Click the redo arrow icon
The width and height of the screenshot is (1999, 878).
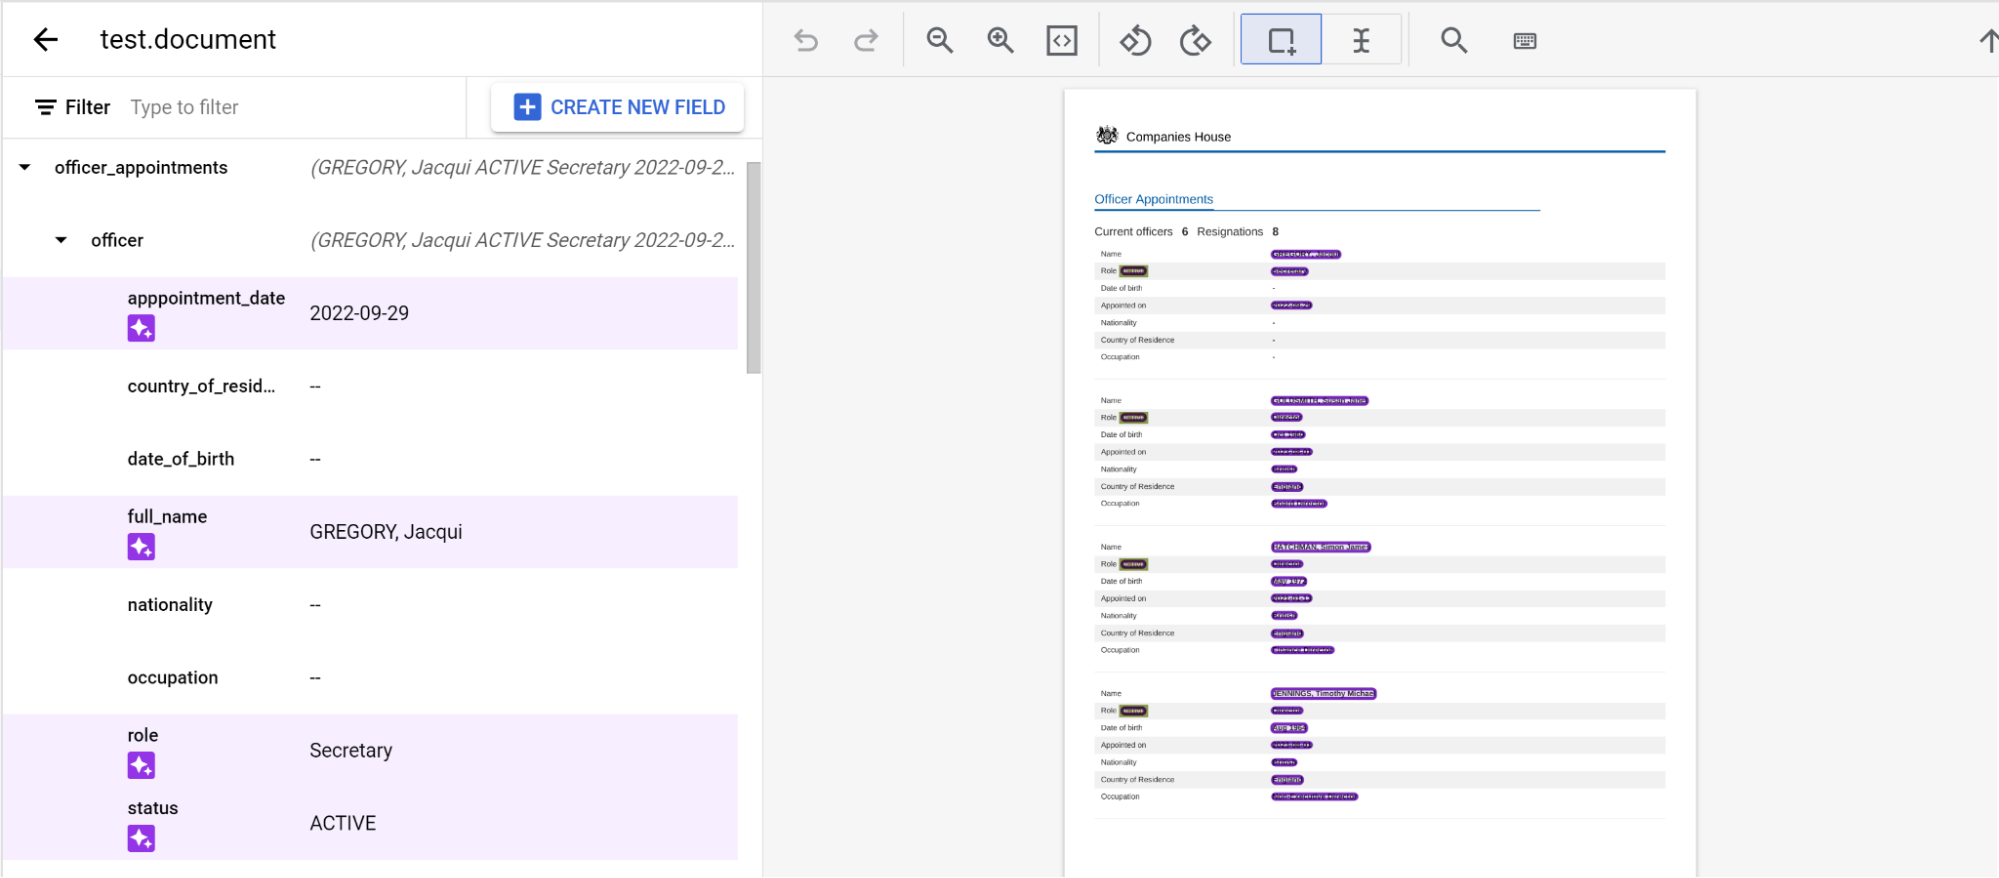866,41
